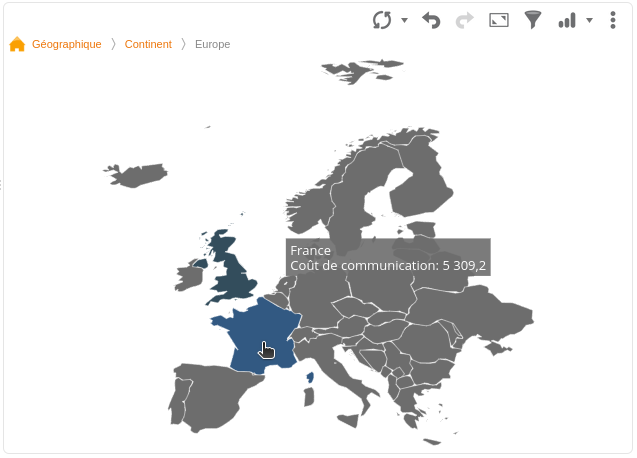Expand the map to full screen
Viewport: 637px width, 458px height.
tap(499, 20)
